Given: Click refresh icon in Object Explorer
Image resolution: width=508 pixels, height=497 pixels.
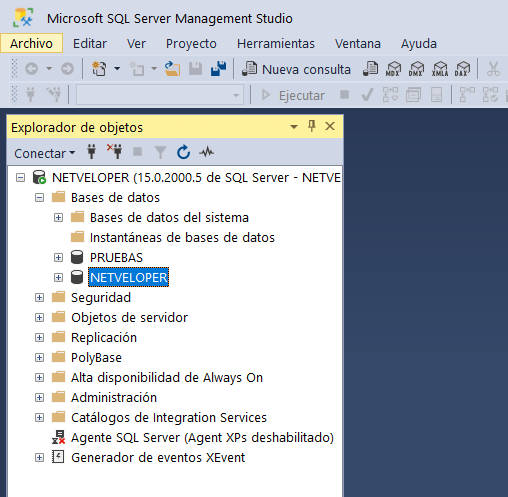Looking at the screenshot, I should [x=183, y=152].
